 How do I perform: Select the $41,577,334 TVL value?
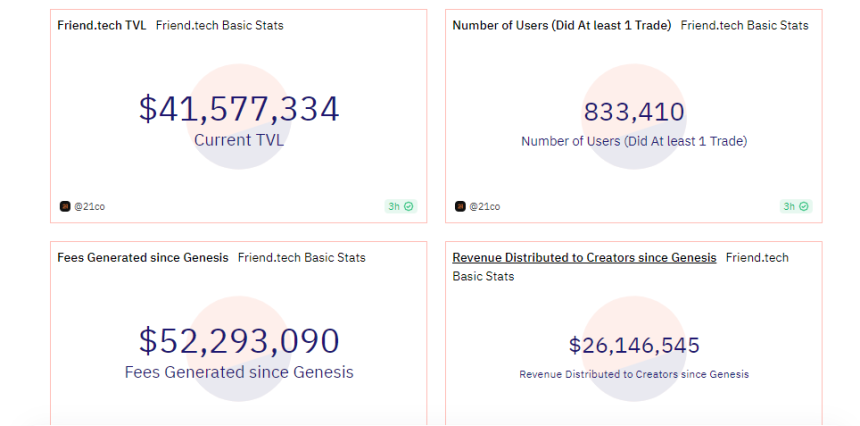239,109
